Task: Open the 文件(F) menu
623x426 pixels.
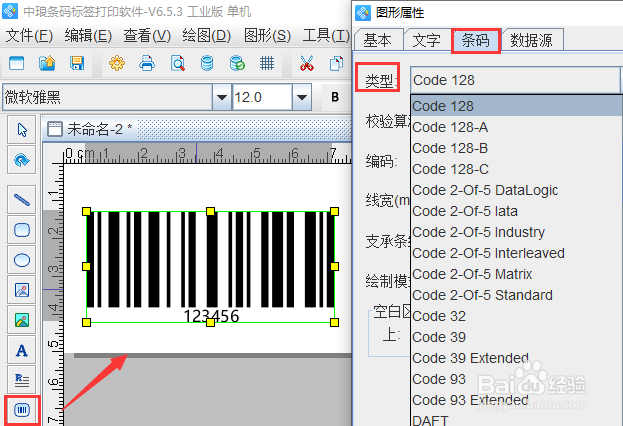Action: pos(29,36)
